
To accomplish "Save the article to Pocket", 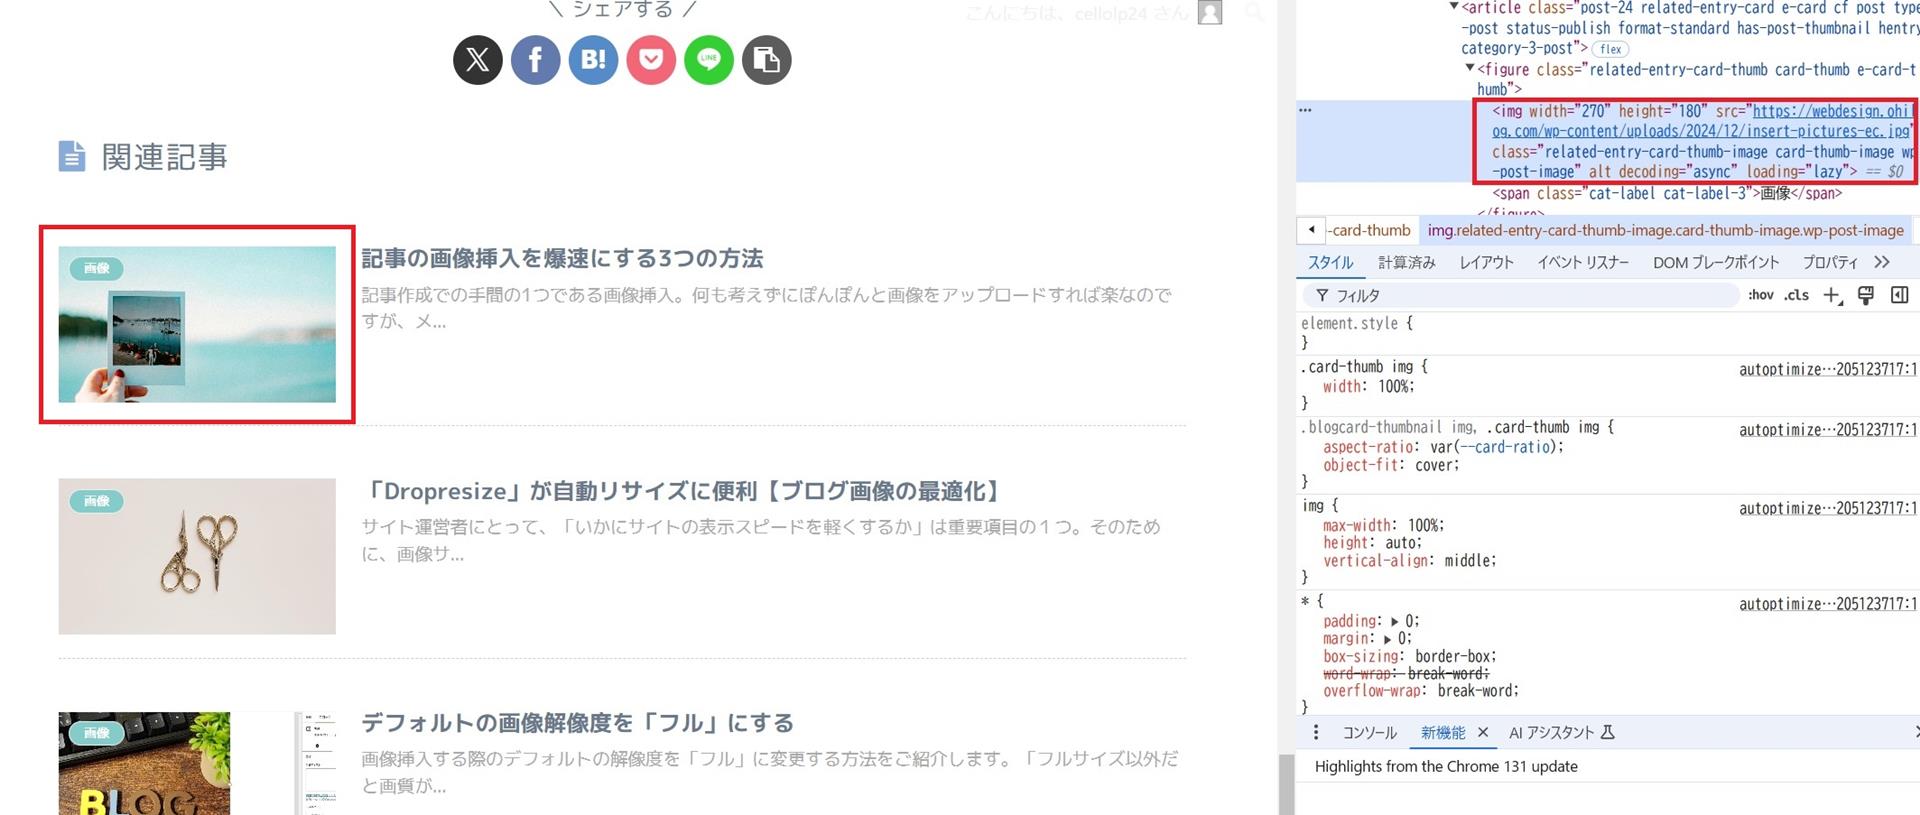I will (651, 60).
